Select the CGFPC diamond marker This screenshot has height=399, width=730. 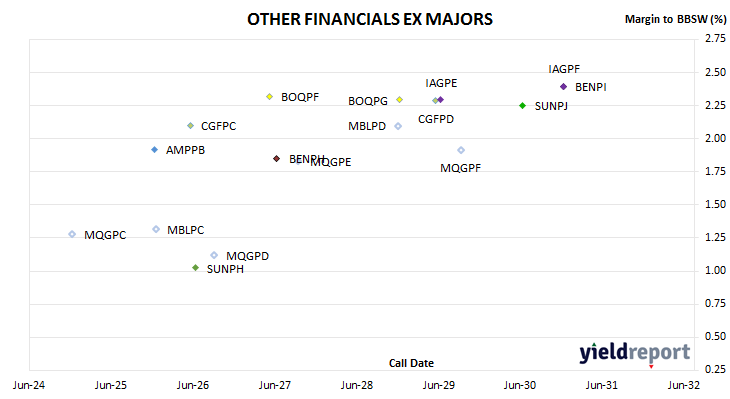coord(190,126)
